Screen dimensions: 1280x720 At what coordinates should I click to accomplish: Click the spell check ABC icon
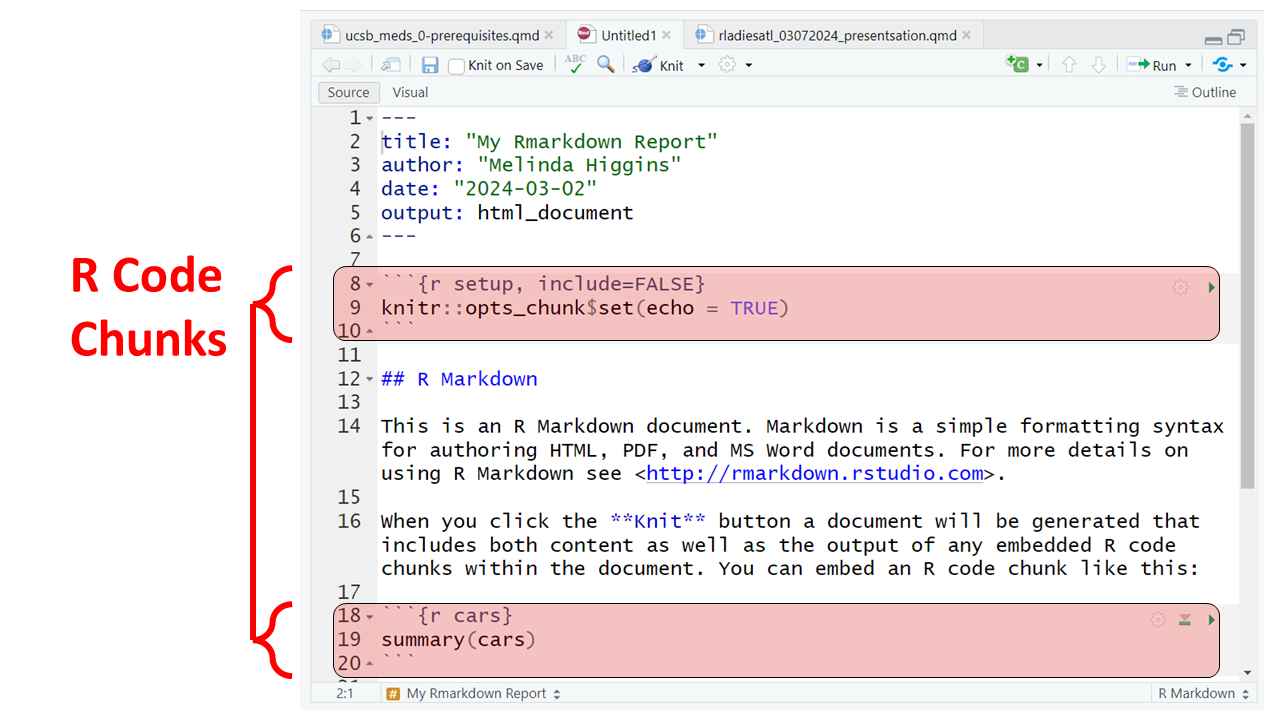coord(575,64)
